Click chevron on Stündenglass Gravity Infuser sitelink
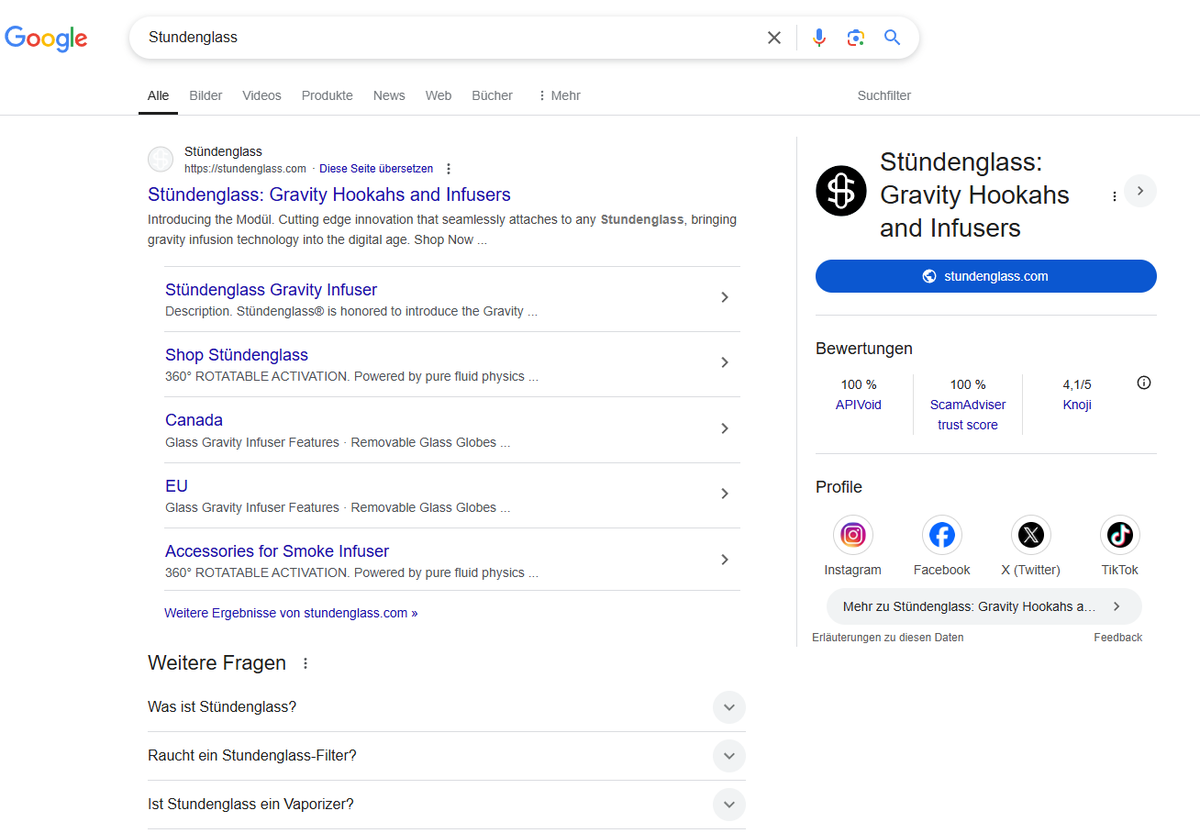Viewport: 1200px width, 833px height. coord(725,297)
